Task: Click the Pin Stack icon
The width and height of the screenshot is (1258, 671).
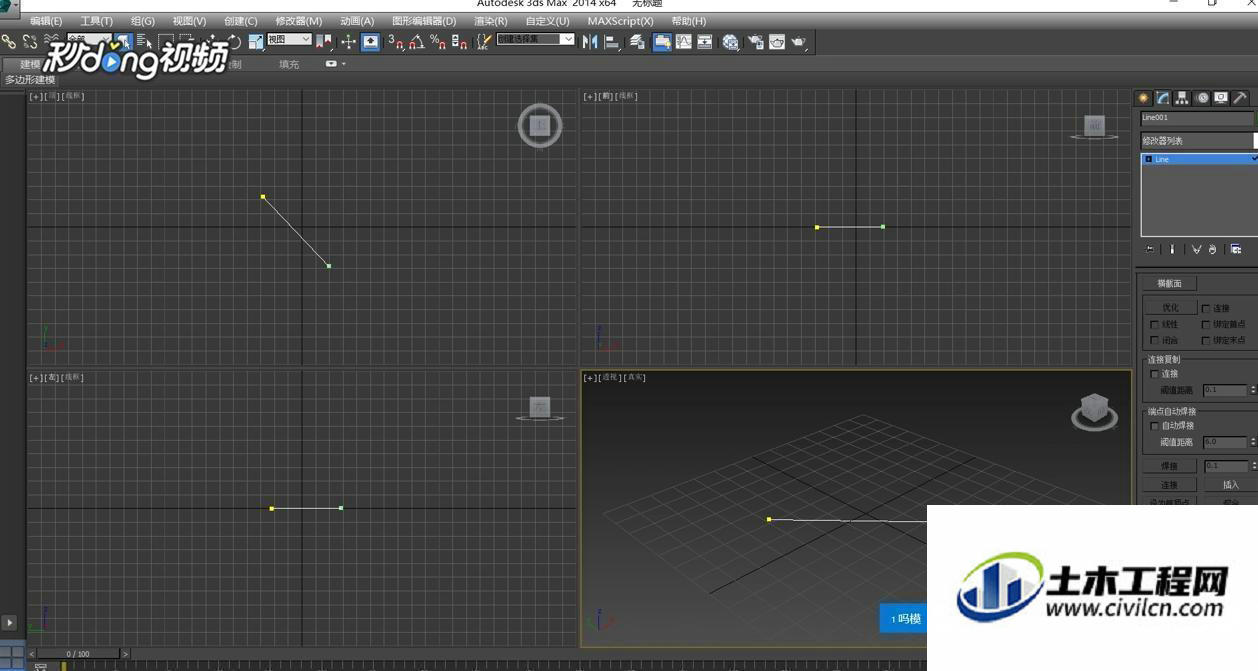Action: point(1150,249)
